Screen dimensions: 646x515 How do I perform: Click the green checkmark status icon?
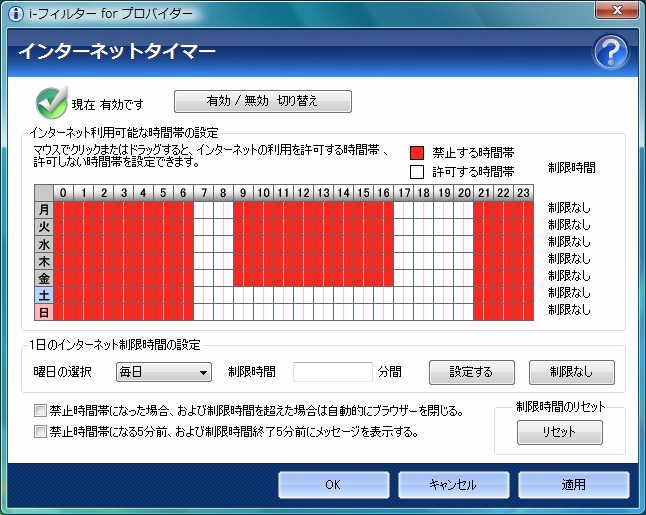[51, 103]
